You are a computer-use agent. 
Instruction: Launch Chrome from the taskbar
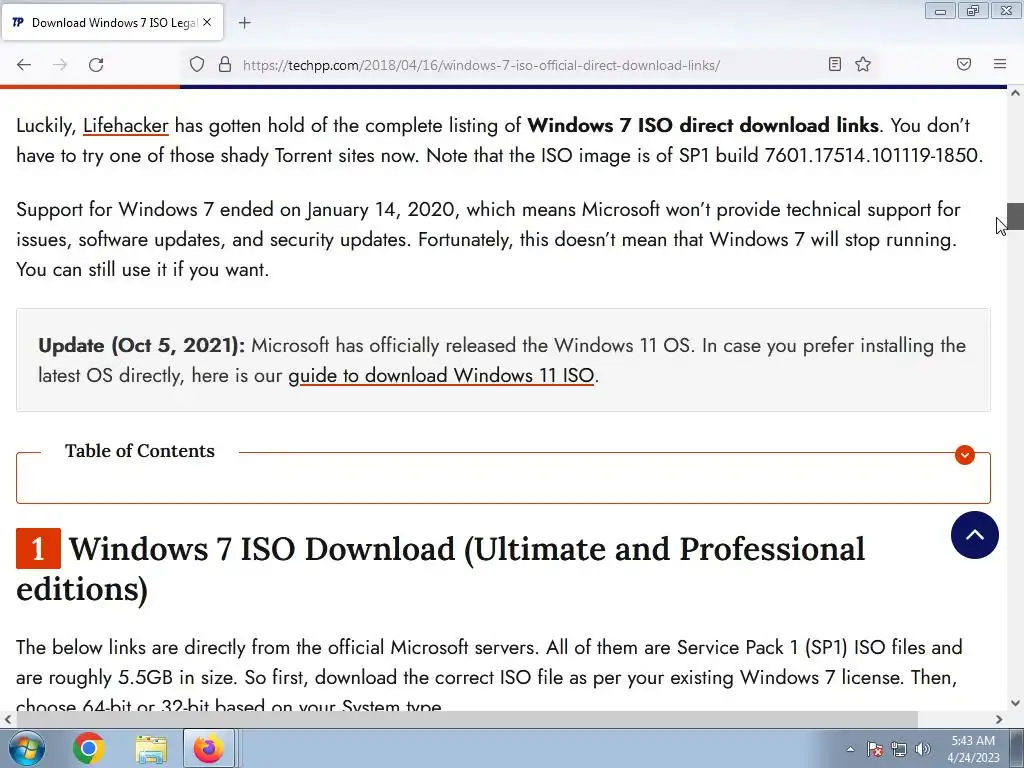point(88,748)
